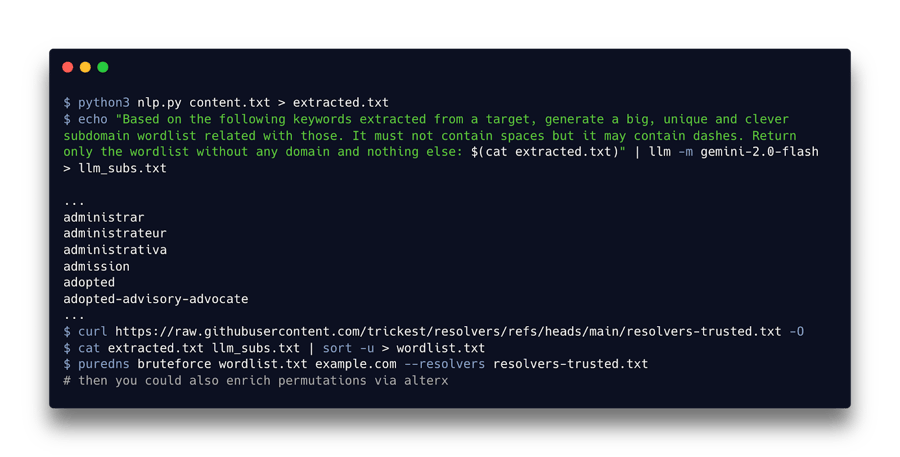The image size is (900, 457).
Task: Click the administrativa output line
Action: 115,249
